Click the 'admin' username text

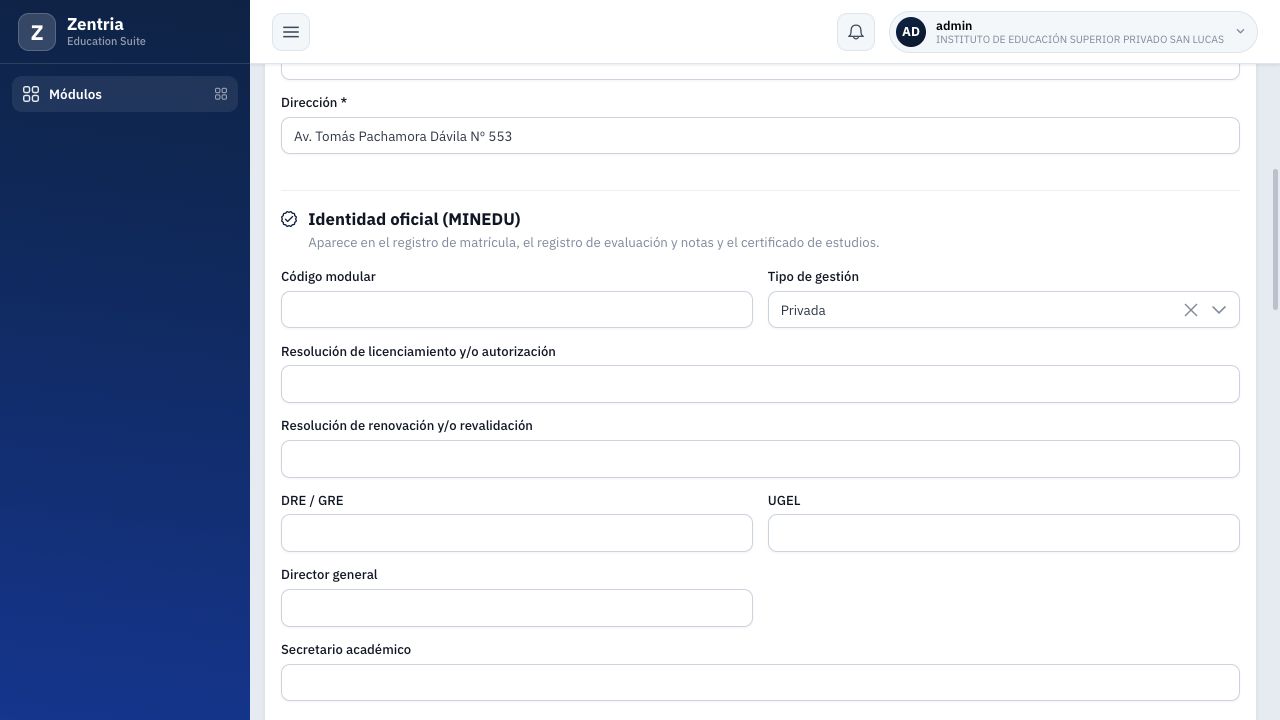click(x=954, y=26)
